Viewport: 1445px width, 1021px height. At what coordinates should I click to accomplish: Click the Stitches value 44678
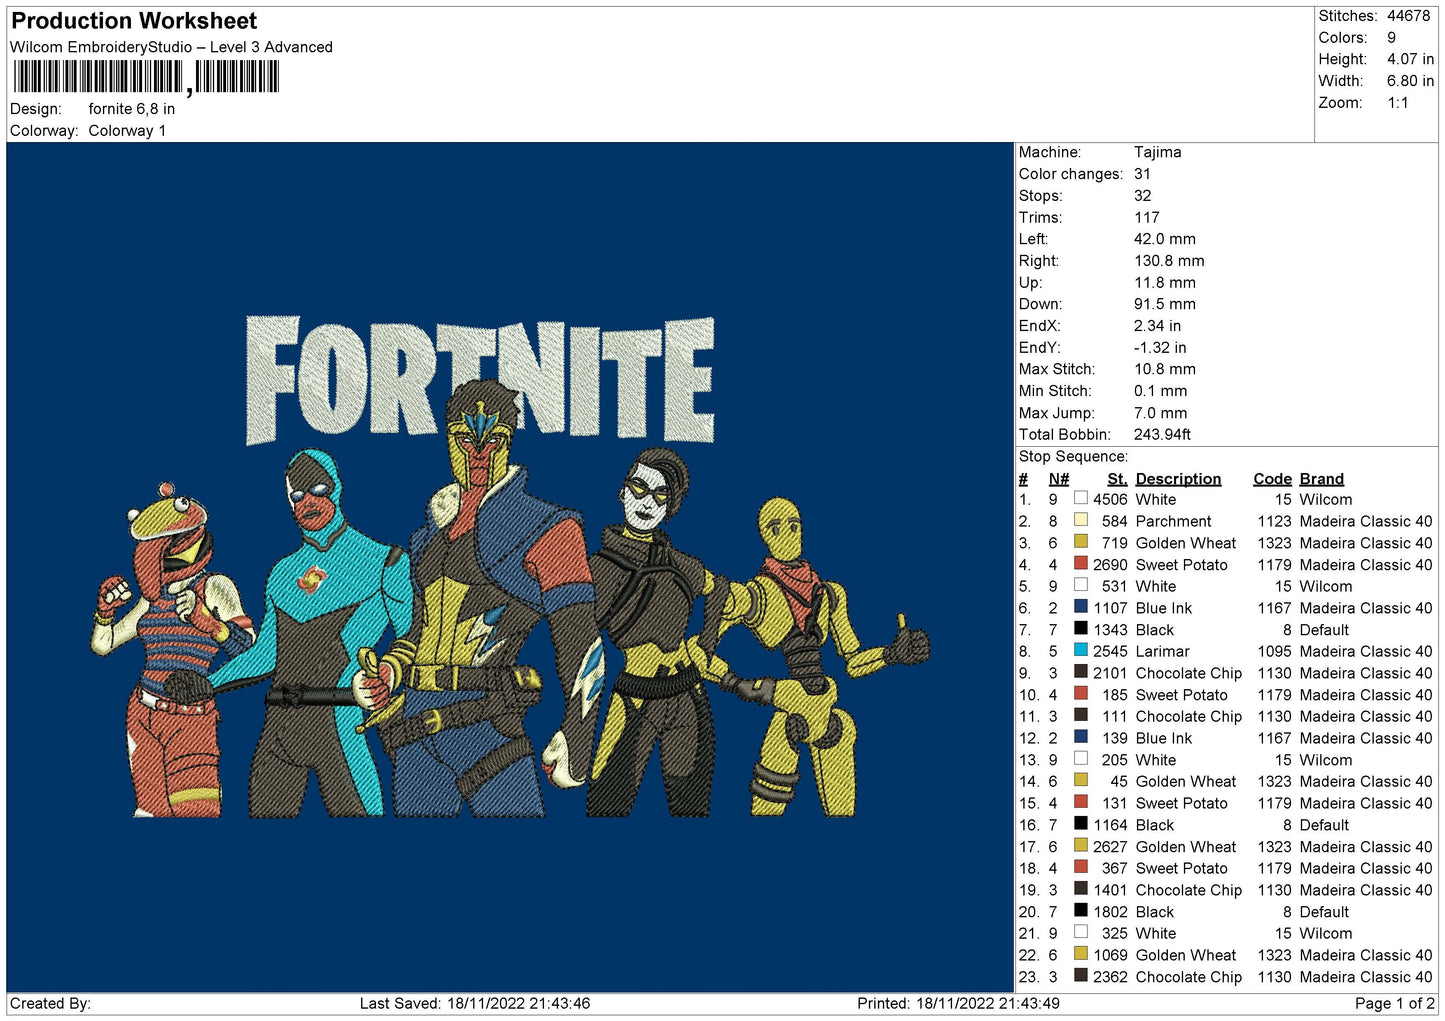click(x=1408, y=16)
